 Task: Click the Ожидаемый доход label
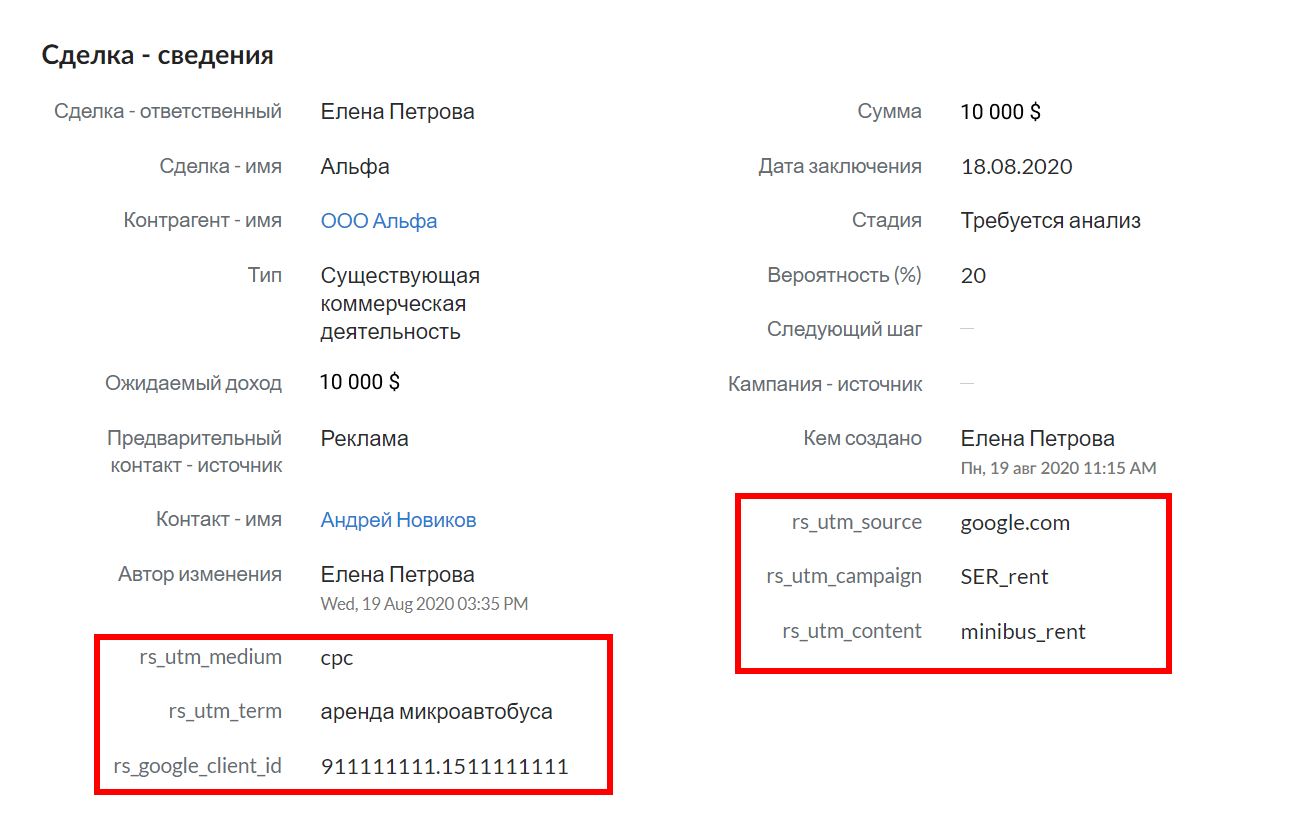[x=194, y=383]
